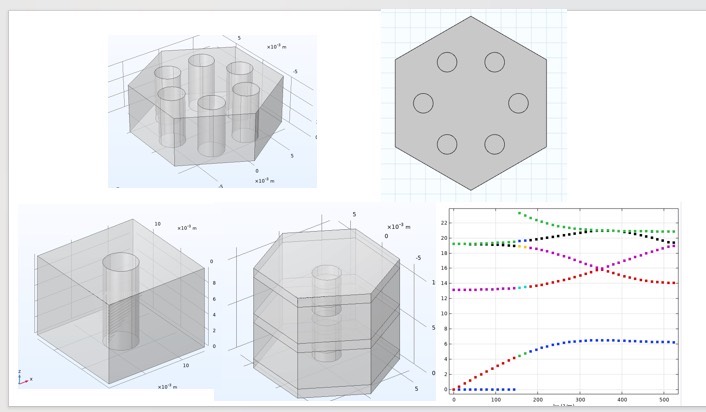Select the cube with single cylinder image
This screenshot has height=412, width=706.
[x=116, y=297]
